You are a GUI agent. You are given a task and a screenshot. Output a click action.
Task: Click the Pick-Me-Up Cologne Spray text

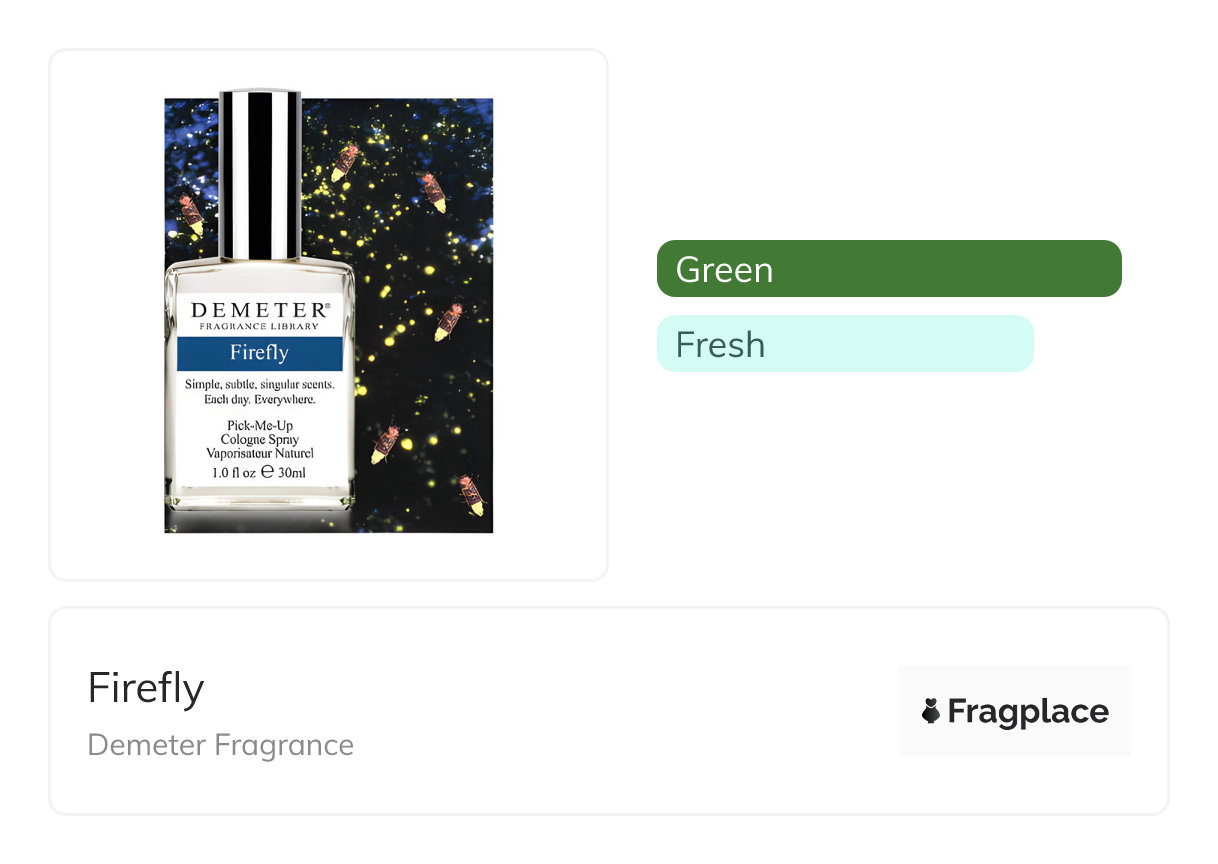pyautogui.click(x=259, y=433)
